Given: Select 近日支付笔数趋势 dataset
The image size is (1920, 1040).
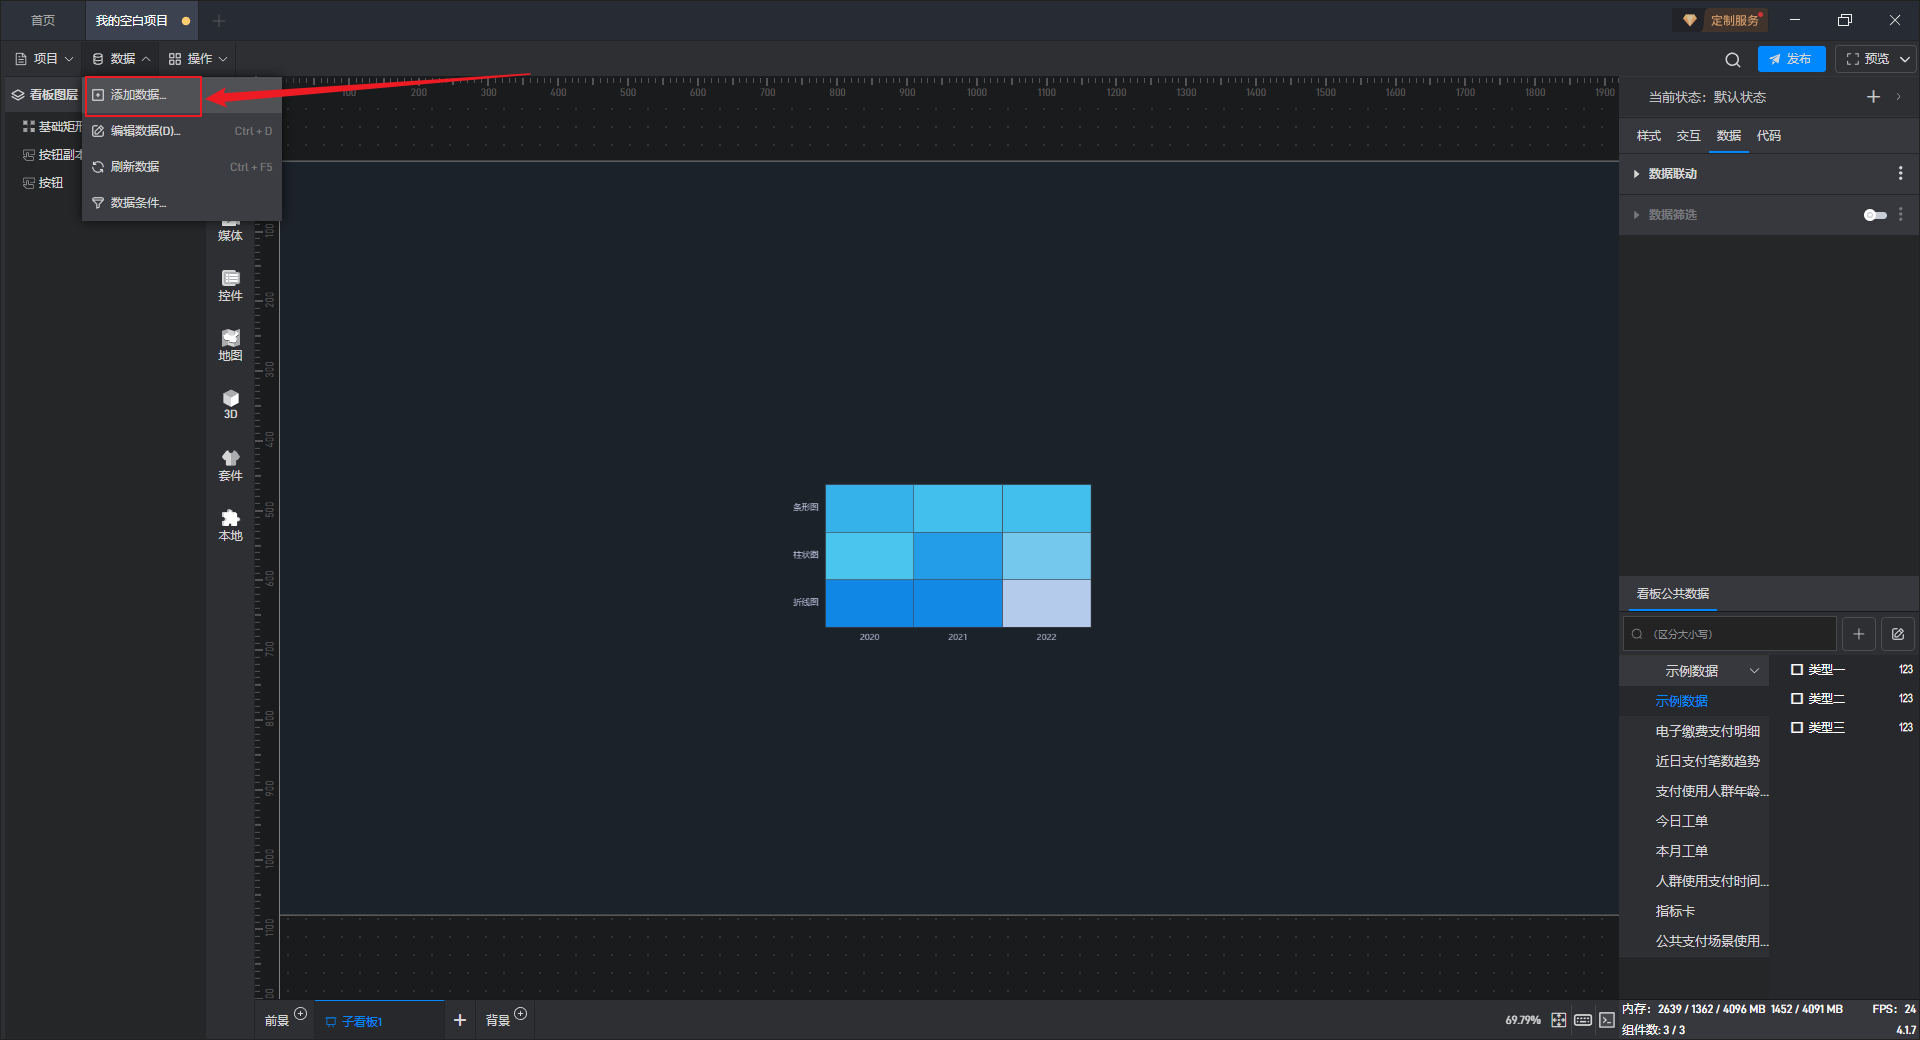Looking at the screenshot, I should (x=1707, y=761).
